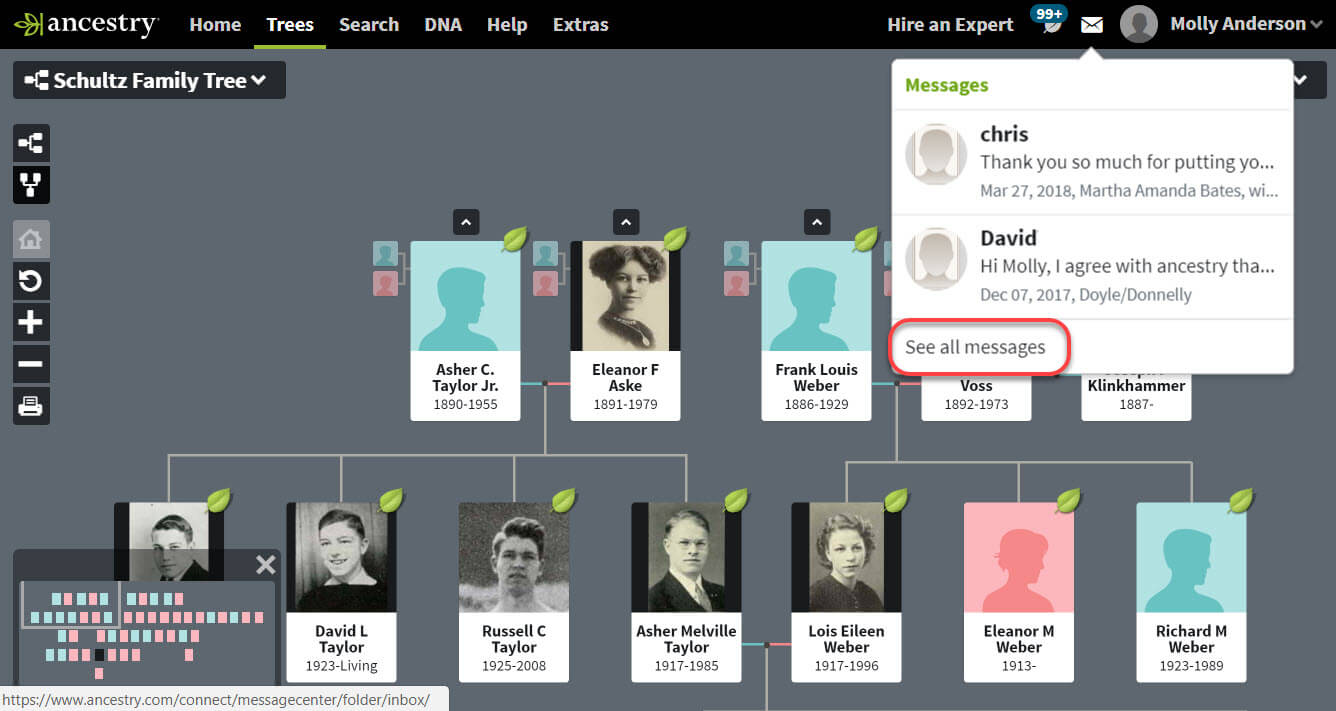Image resolution: width=1336 pixels, height=711 pixels.
Task: Switch to horizontal pedigree view
Action: click(31, 142)
